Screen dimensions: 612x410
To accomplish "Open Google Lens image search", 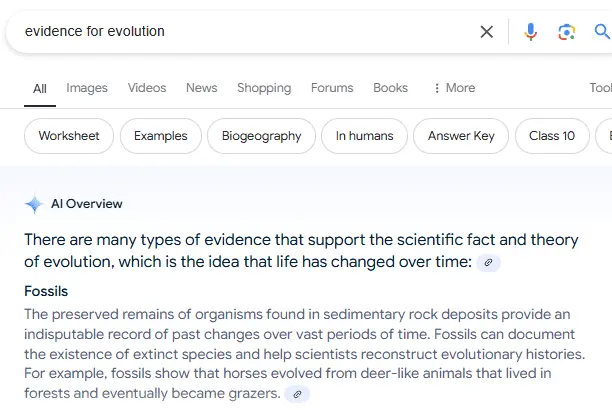I will pyautogui.click(x=567, y=32).
